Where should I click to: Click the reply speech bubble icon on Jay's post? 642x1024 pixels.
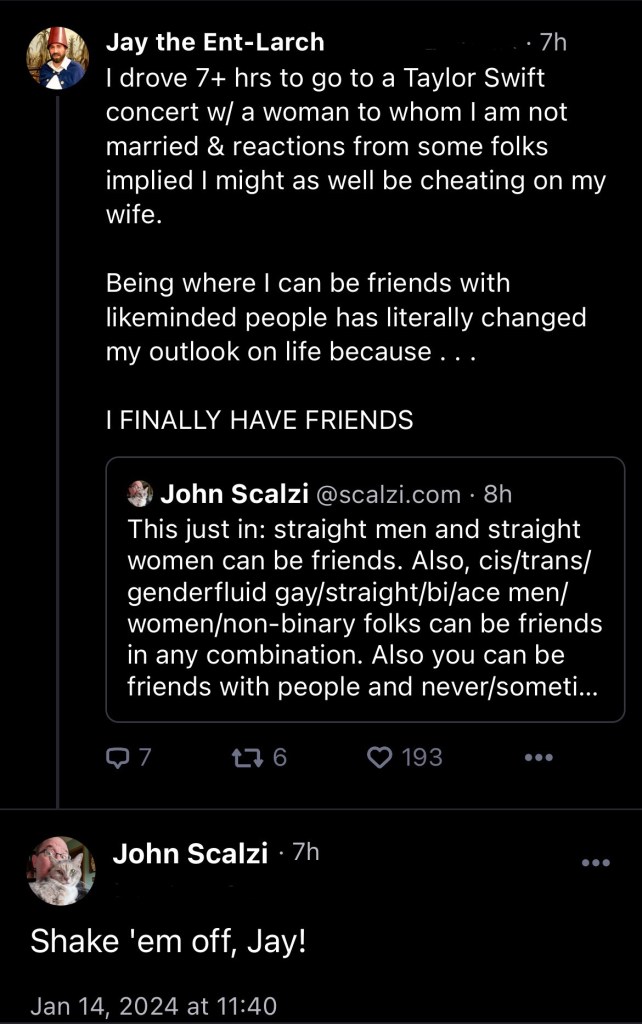pyautogui.click(x=117, y=758)
